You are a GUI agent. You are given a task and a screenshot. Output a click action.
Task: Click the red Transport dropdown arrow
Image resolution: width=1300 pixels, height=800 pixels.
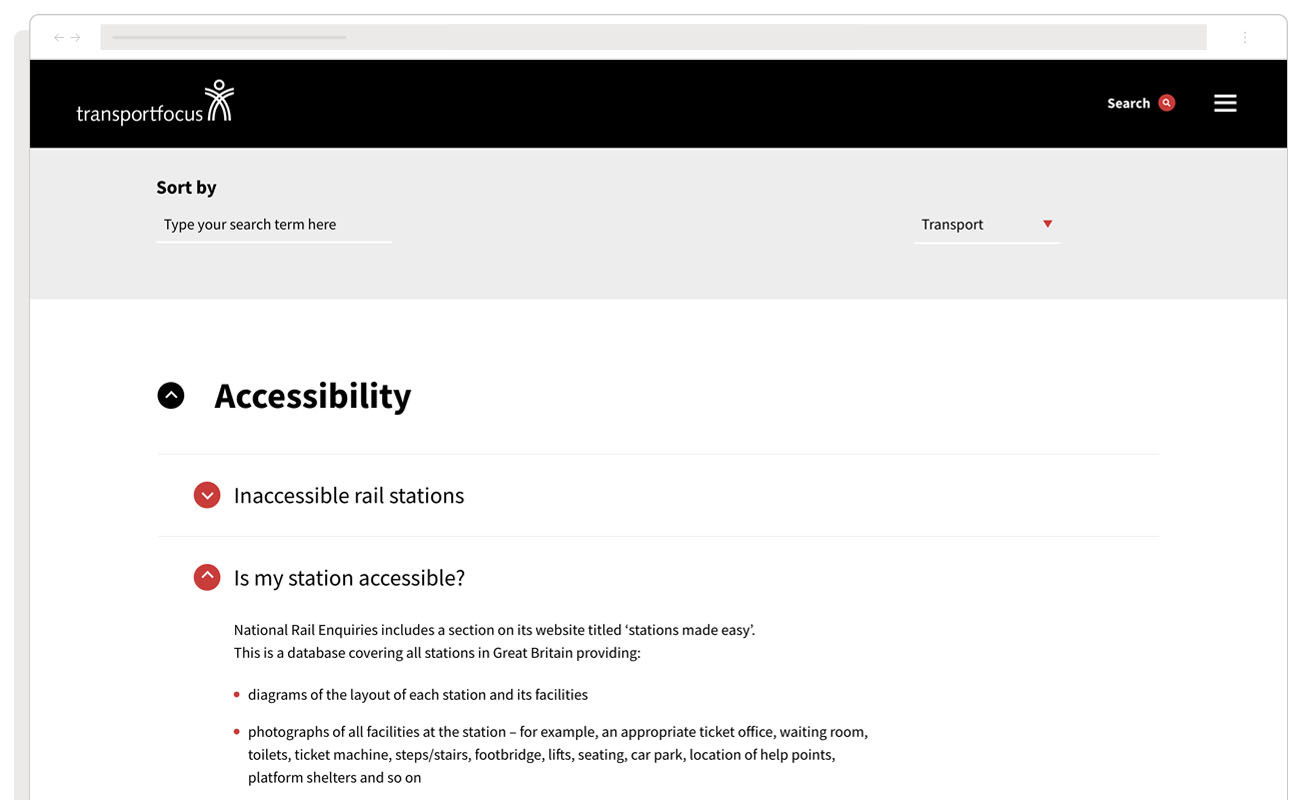click(x=1047, y=224)
